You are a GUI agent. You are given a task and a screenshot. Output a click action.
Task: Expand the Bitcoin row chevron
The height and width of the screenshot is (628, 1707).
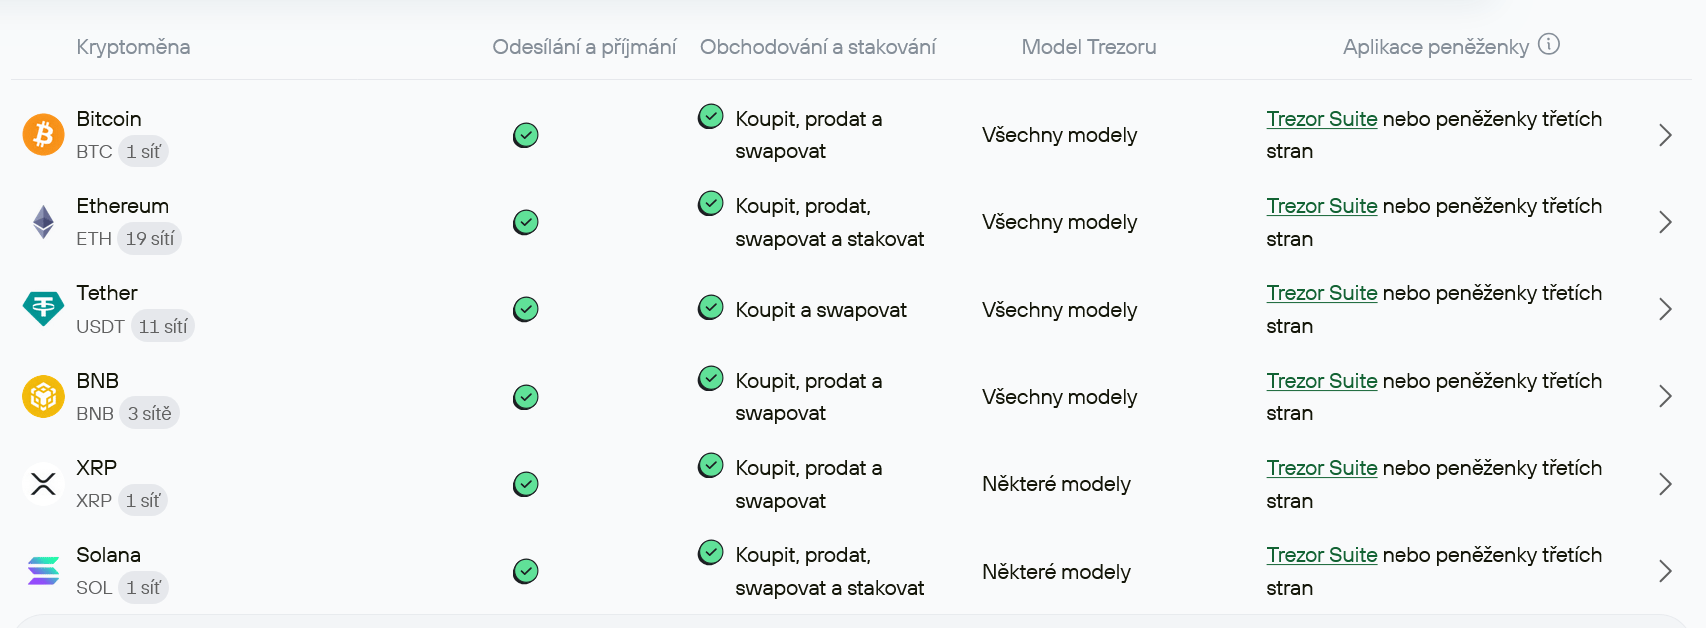click(1665, 135)
